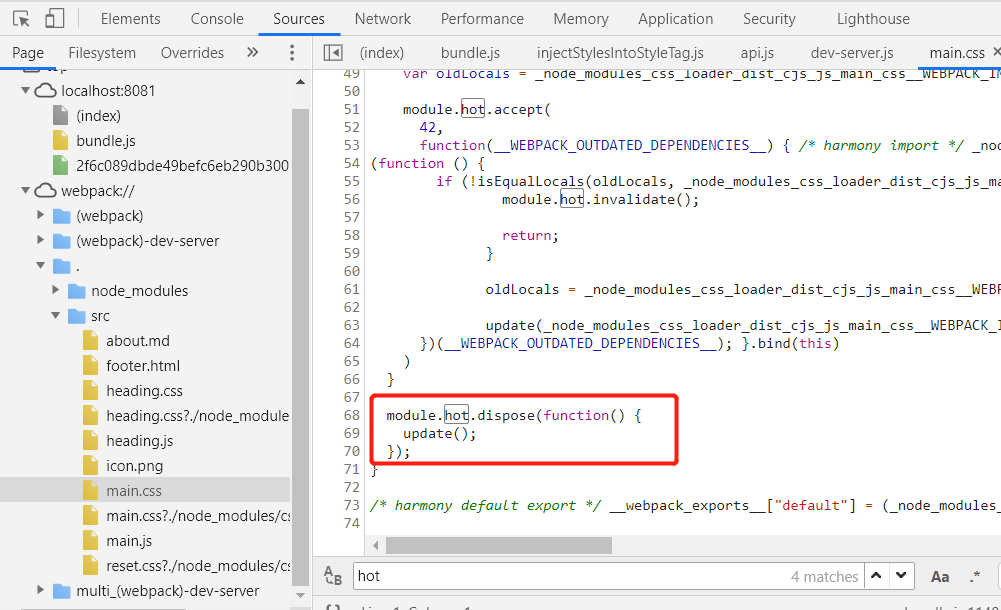Expand the node_modules folder

pos(56,290)
